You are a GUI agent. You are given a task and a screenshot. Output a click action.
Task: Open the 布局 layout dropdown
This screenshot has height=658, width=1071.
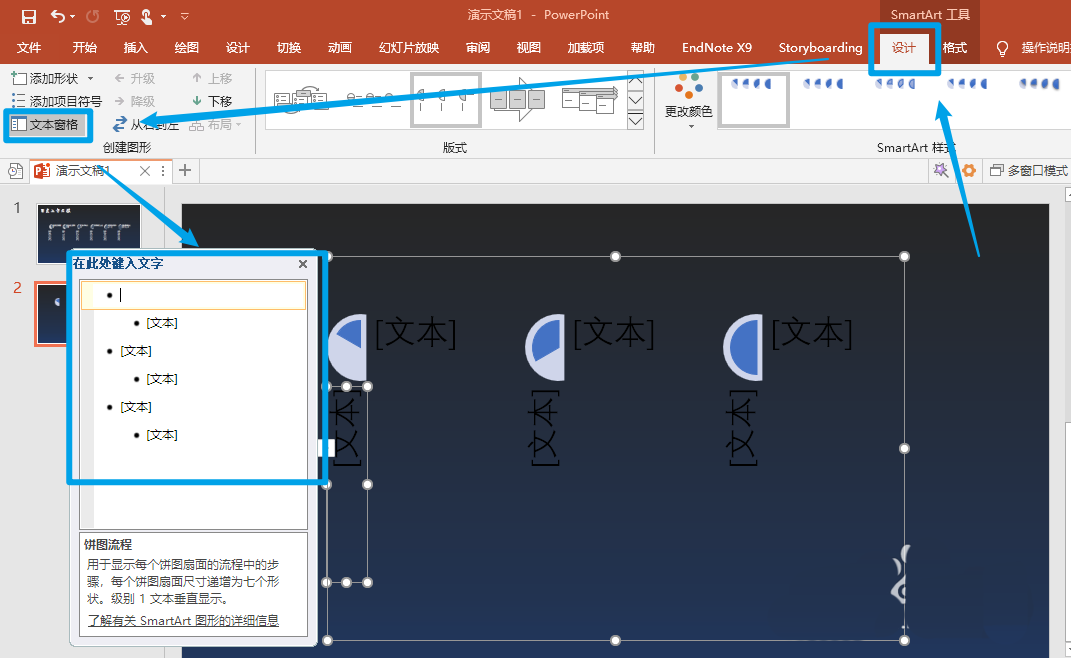click(x=215, y=124)
